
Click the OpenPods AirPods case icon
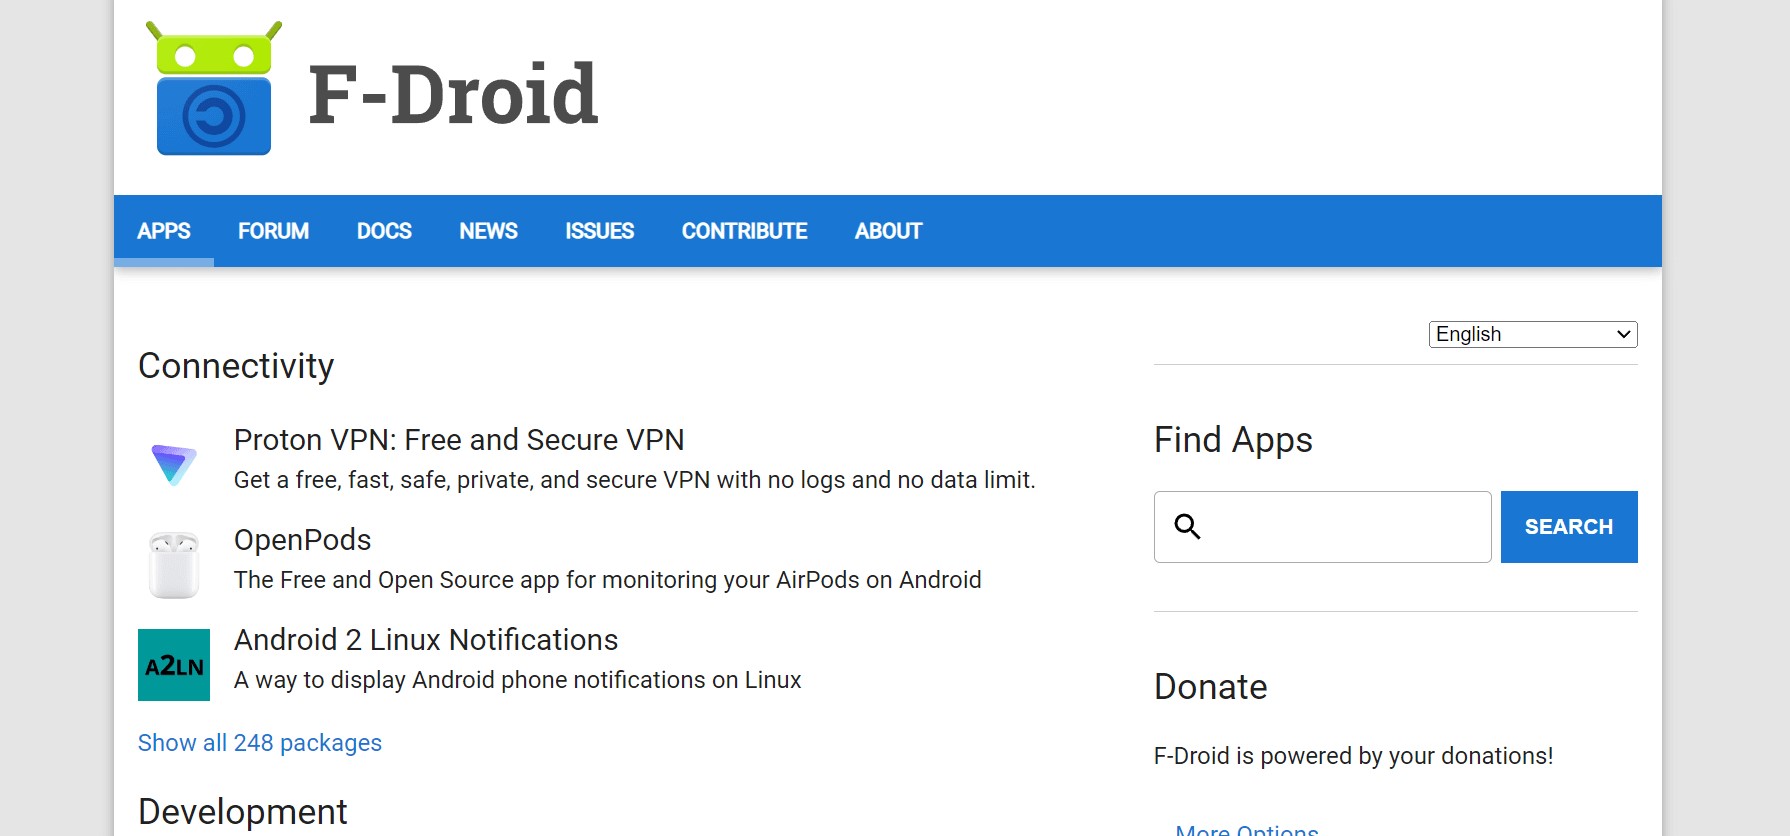pyautogui.click(x=174, y=564)
